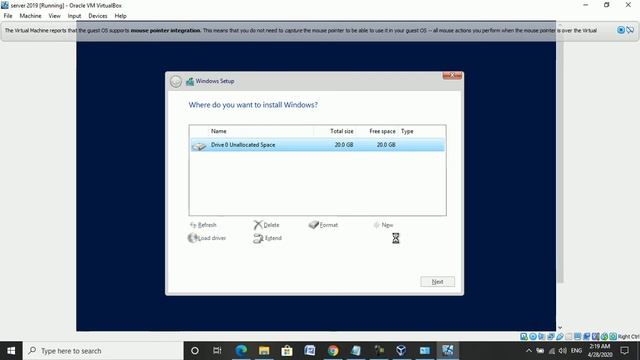Open the Action Center notifications
Viewport: 640px width, 360px height.
(624, 351)
